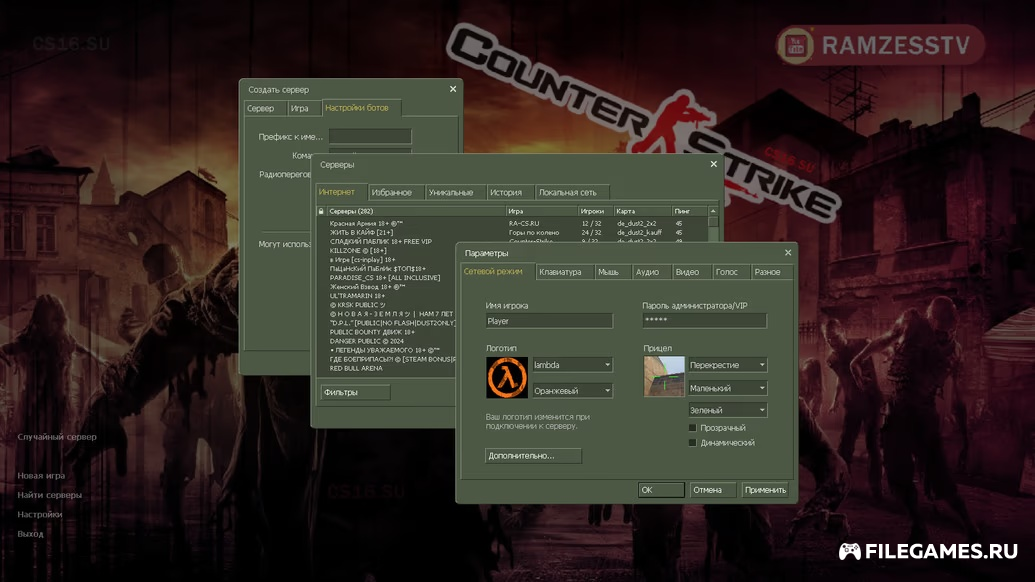Click the lock icon column header in Серверы
Viewport: 1035px width, 582px height.
[x=321, y=211]
